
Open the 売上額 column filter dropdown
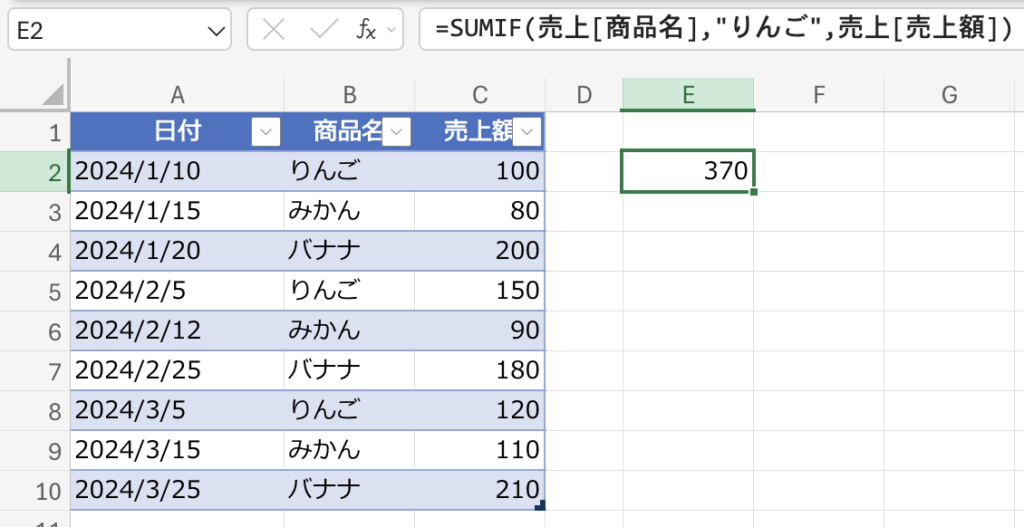pyautogui.click(x=528, y=131)
